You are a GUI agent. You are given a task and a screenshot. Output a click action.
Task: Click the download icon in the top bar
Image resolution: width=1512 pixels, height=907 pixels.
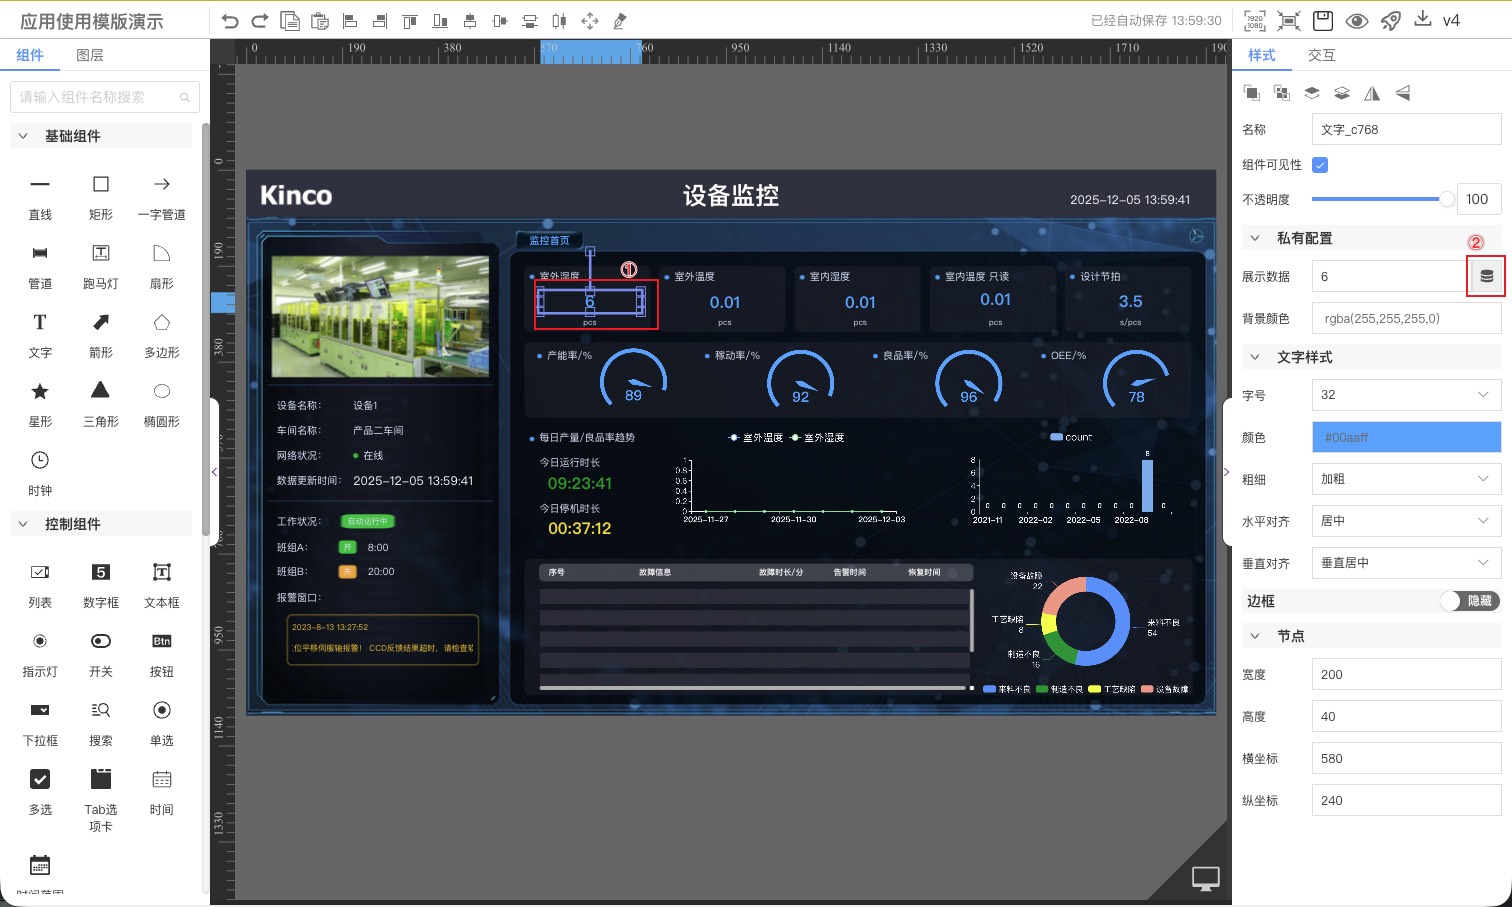coord(1423,20)
